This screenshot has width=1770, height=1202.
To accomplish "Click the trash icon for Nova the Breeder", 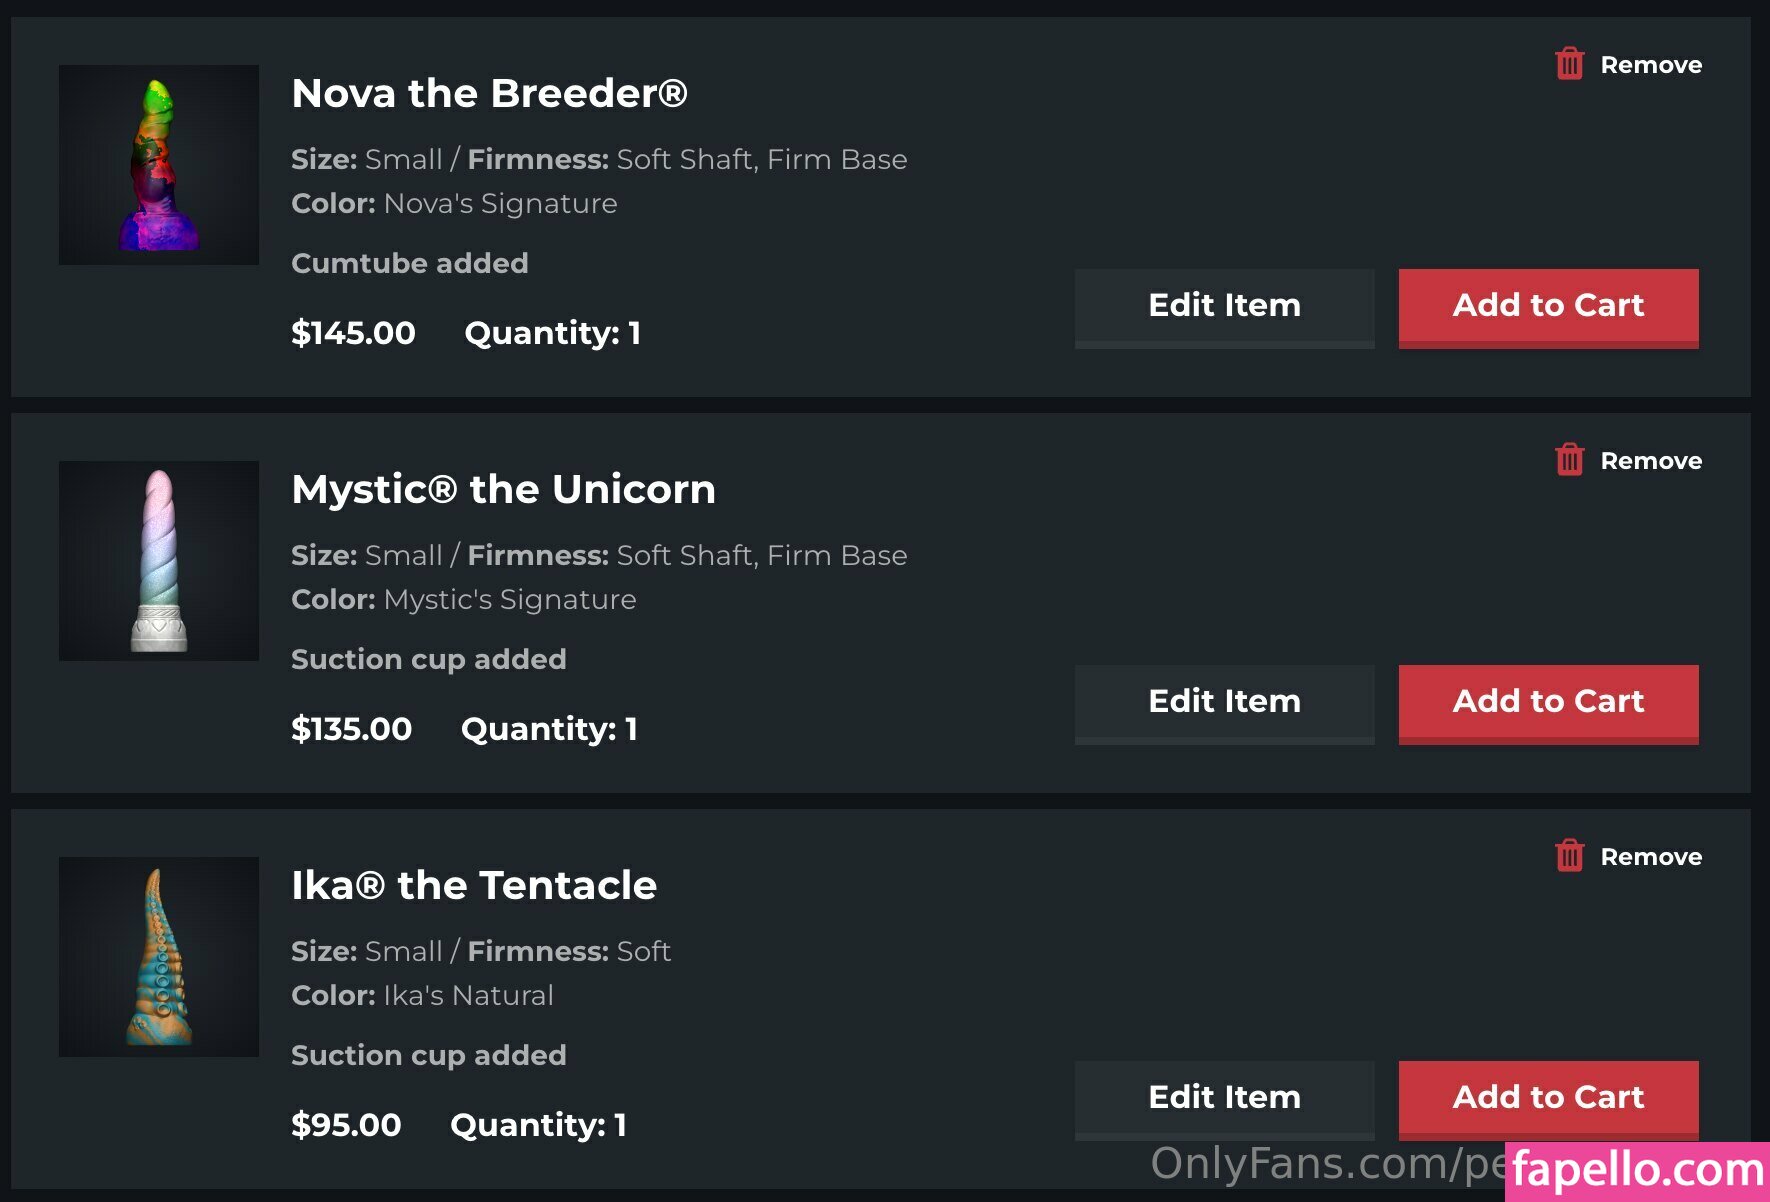I will coord(1569,64).
